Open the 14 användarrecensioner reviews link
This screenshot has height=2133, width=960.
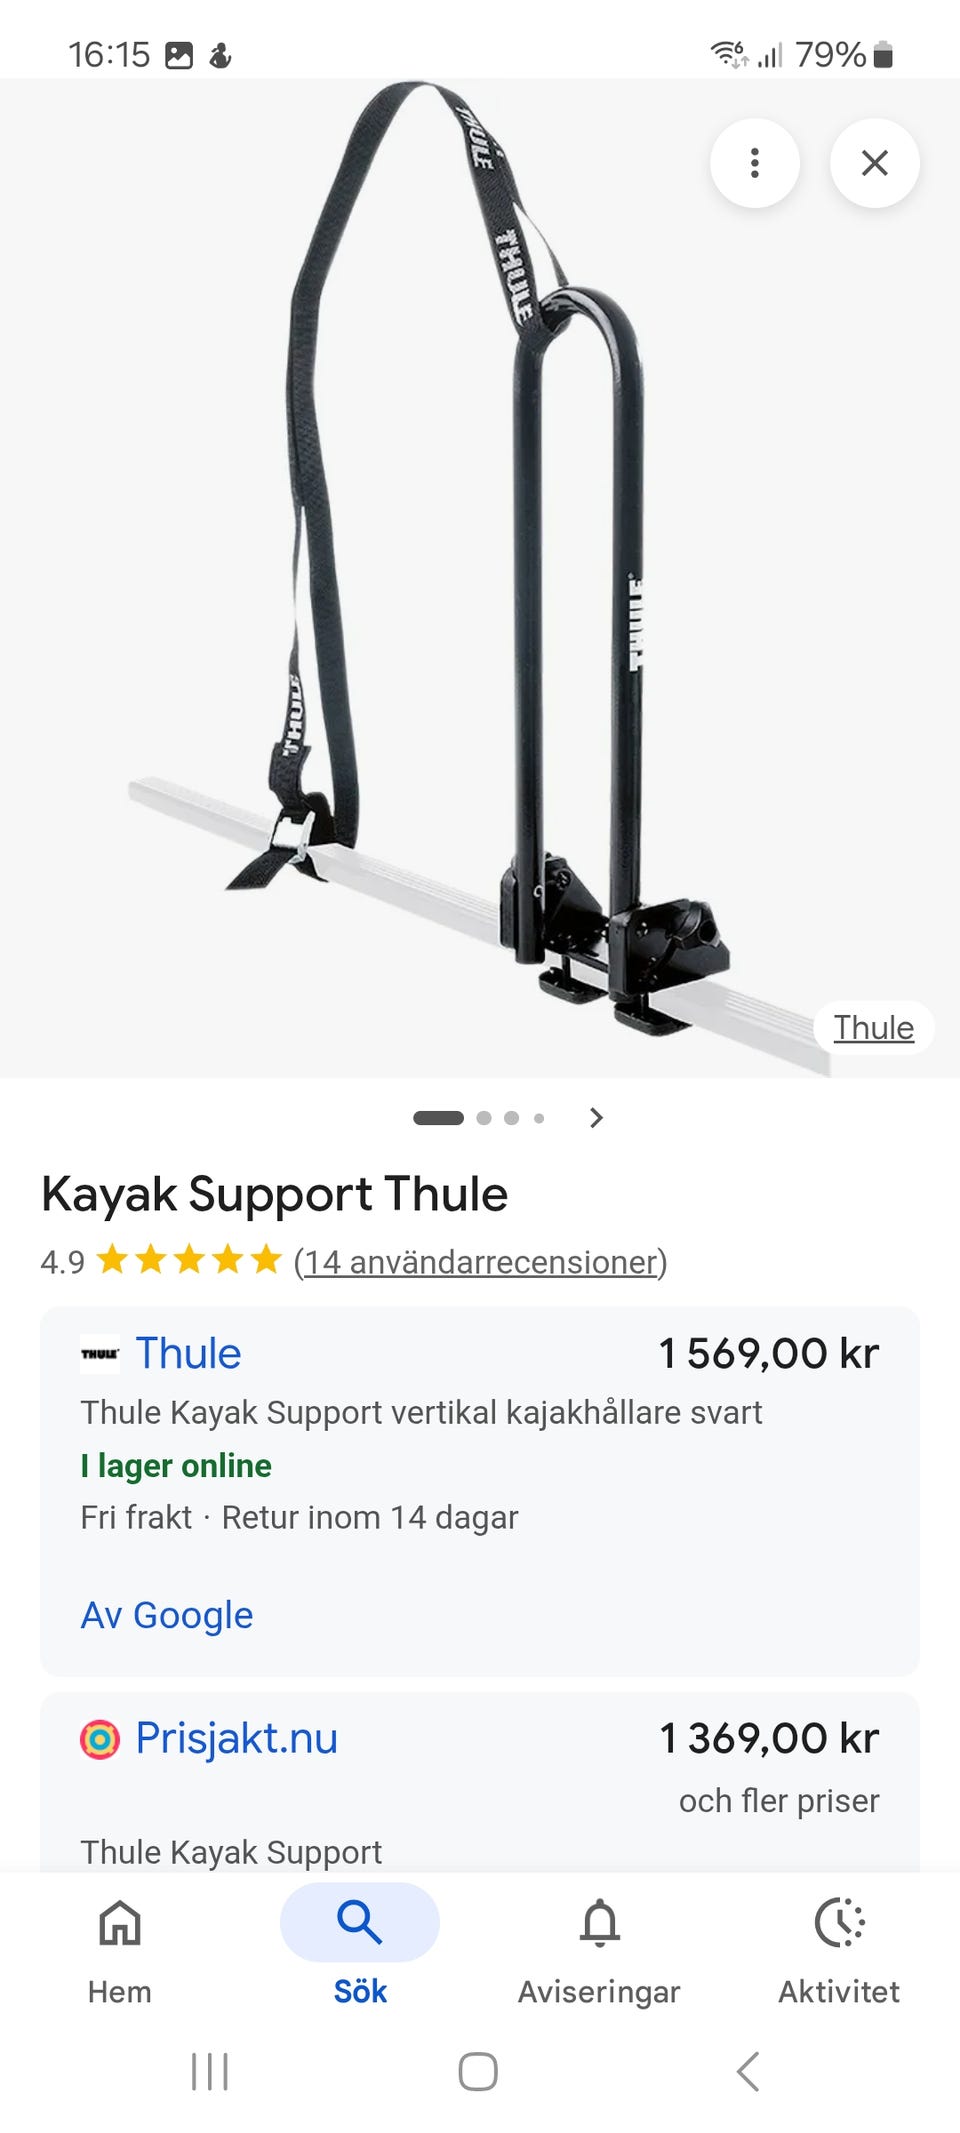click(481, 1262)
